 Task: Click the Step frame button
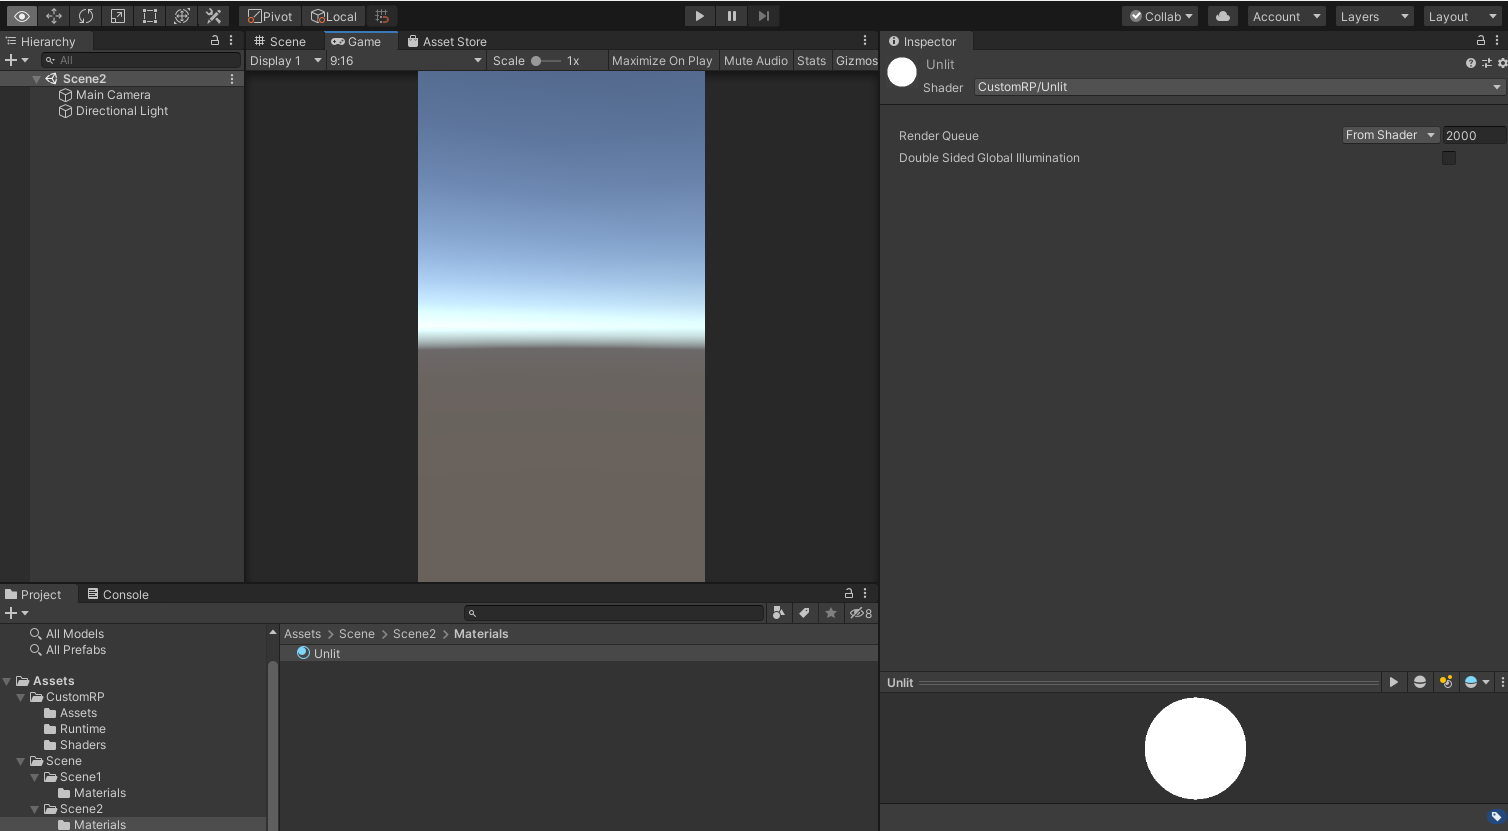(x=764, y=16)
